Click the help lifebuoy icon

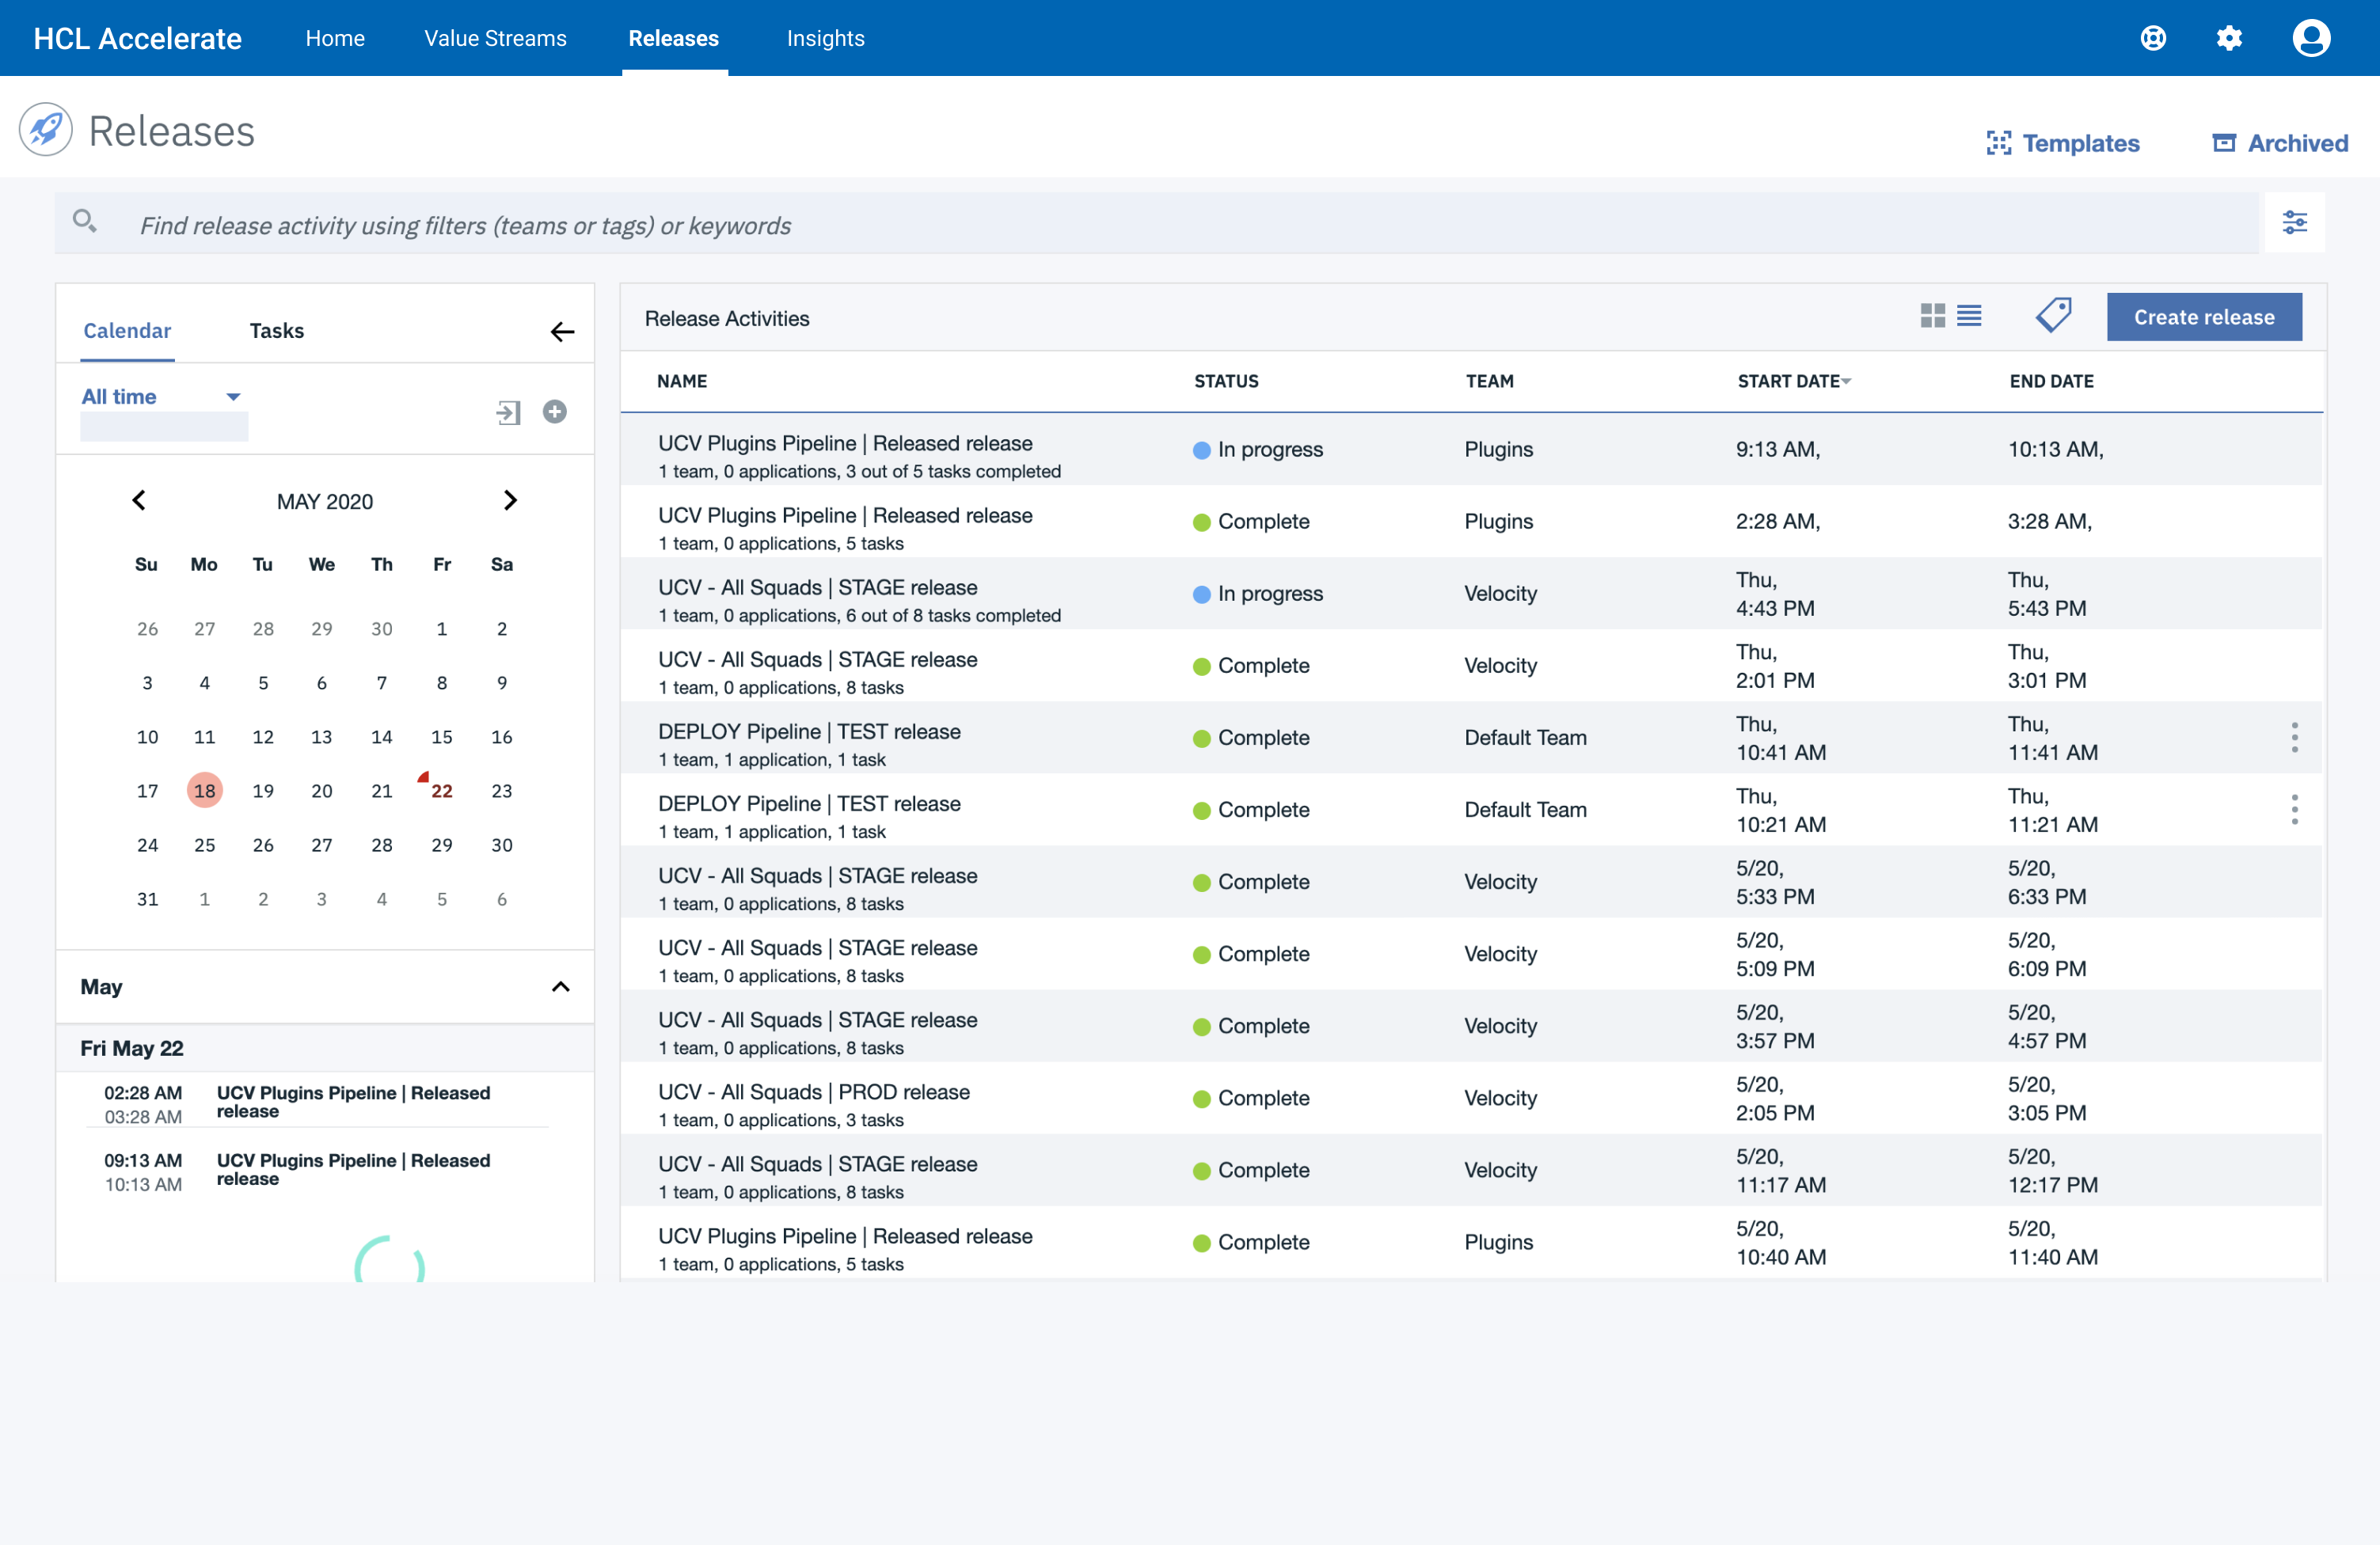tap(2152, 38)
